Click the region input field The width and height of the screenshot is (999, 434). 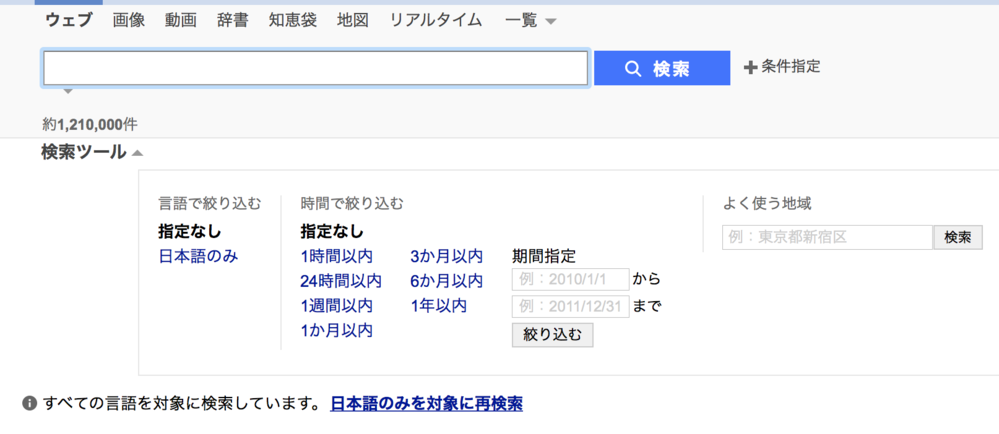[x=826, y=237]
